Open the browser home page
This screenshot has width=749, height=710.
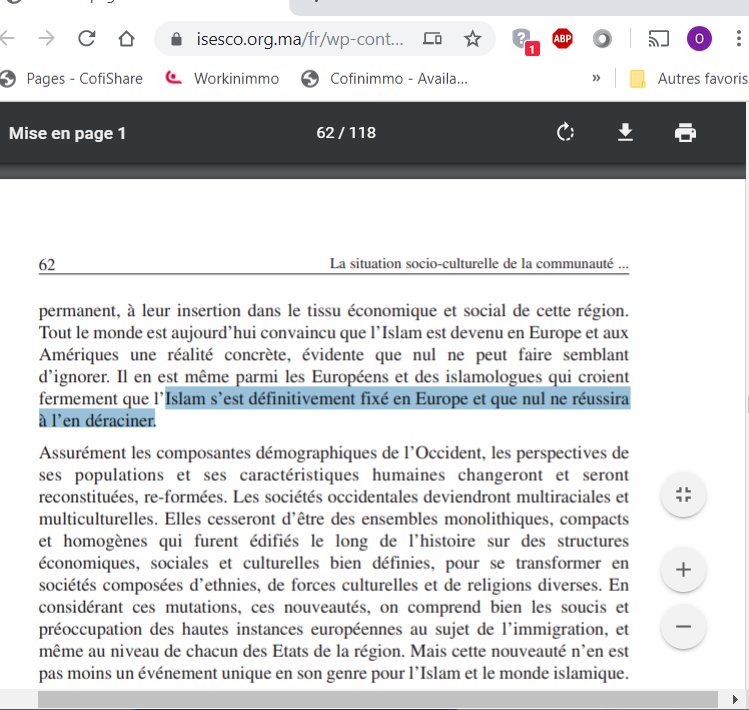(x=126, y=38)
